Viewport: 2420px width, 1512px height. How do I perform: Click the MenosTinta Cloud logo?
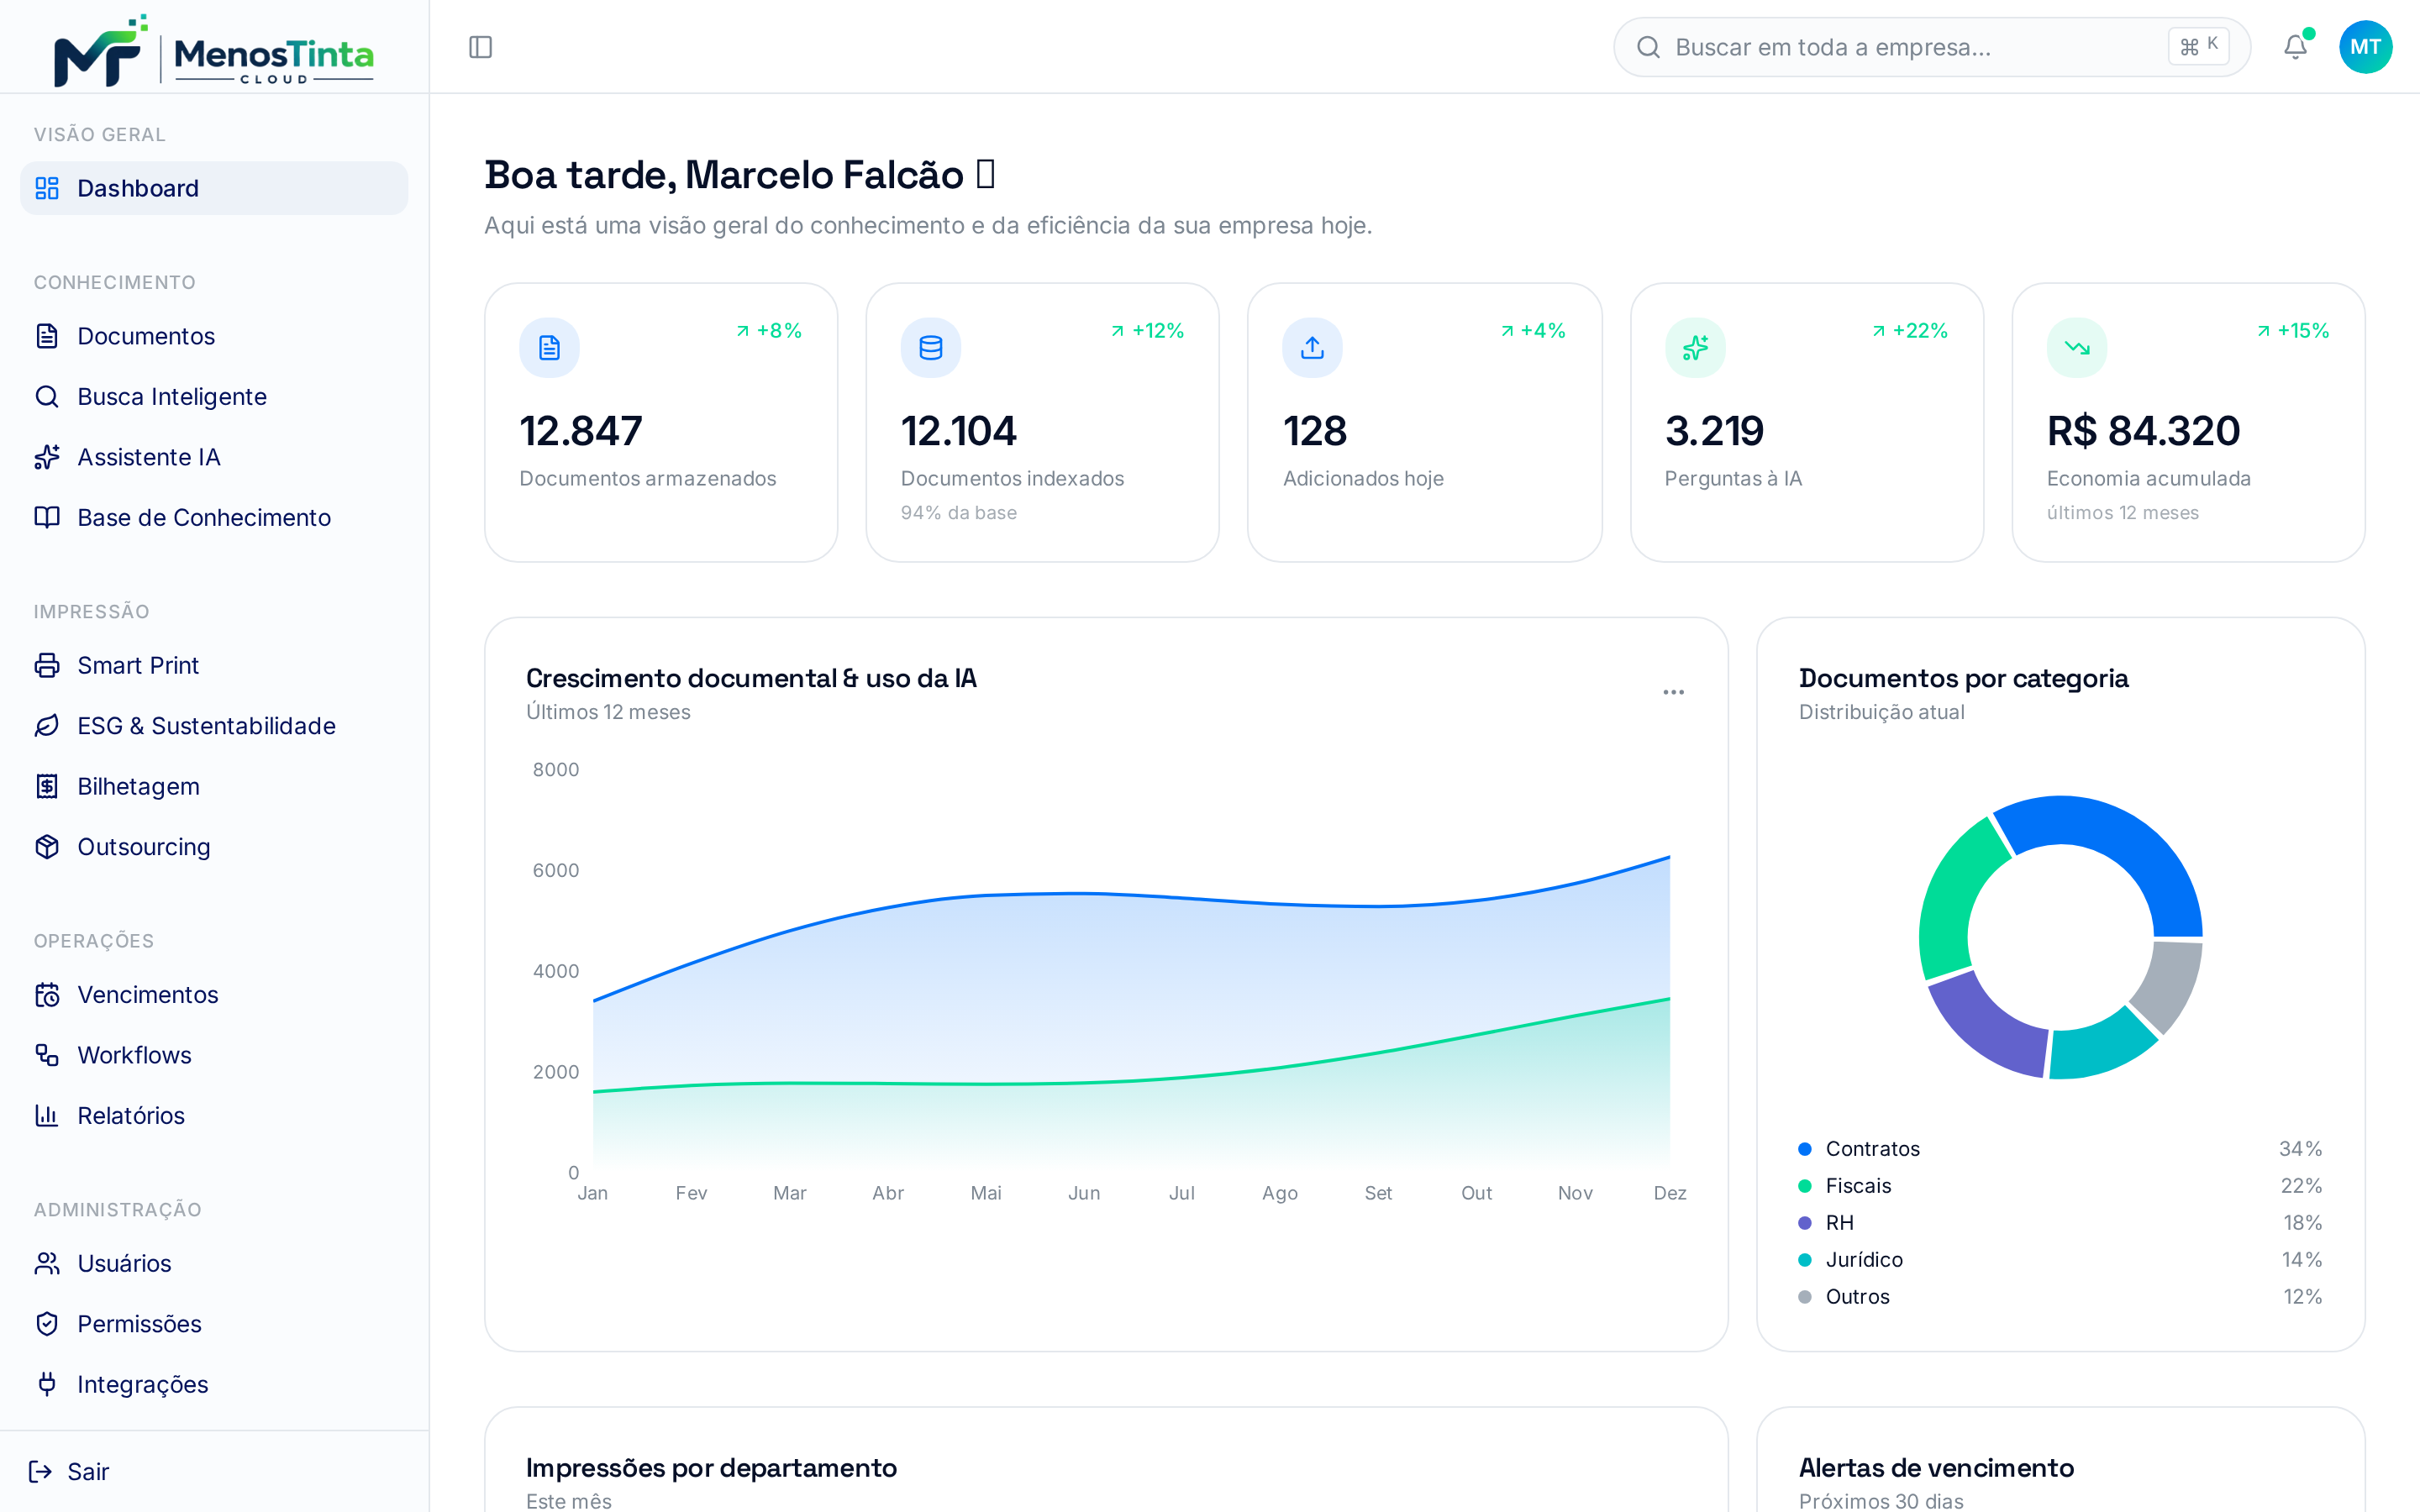[214, 50]
